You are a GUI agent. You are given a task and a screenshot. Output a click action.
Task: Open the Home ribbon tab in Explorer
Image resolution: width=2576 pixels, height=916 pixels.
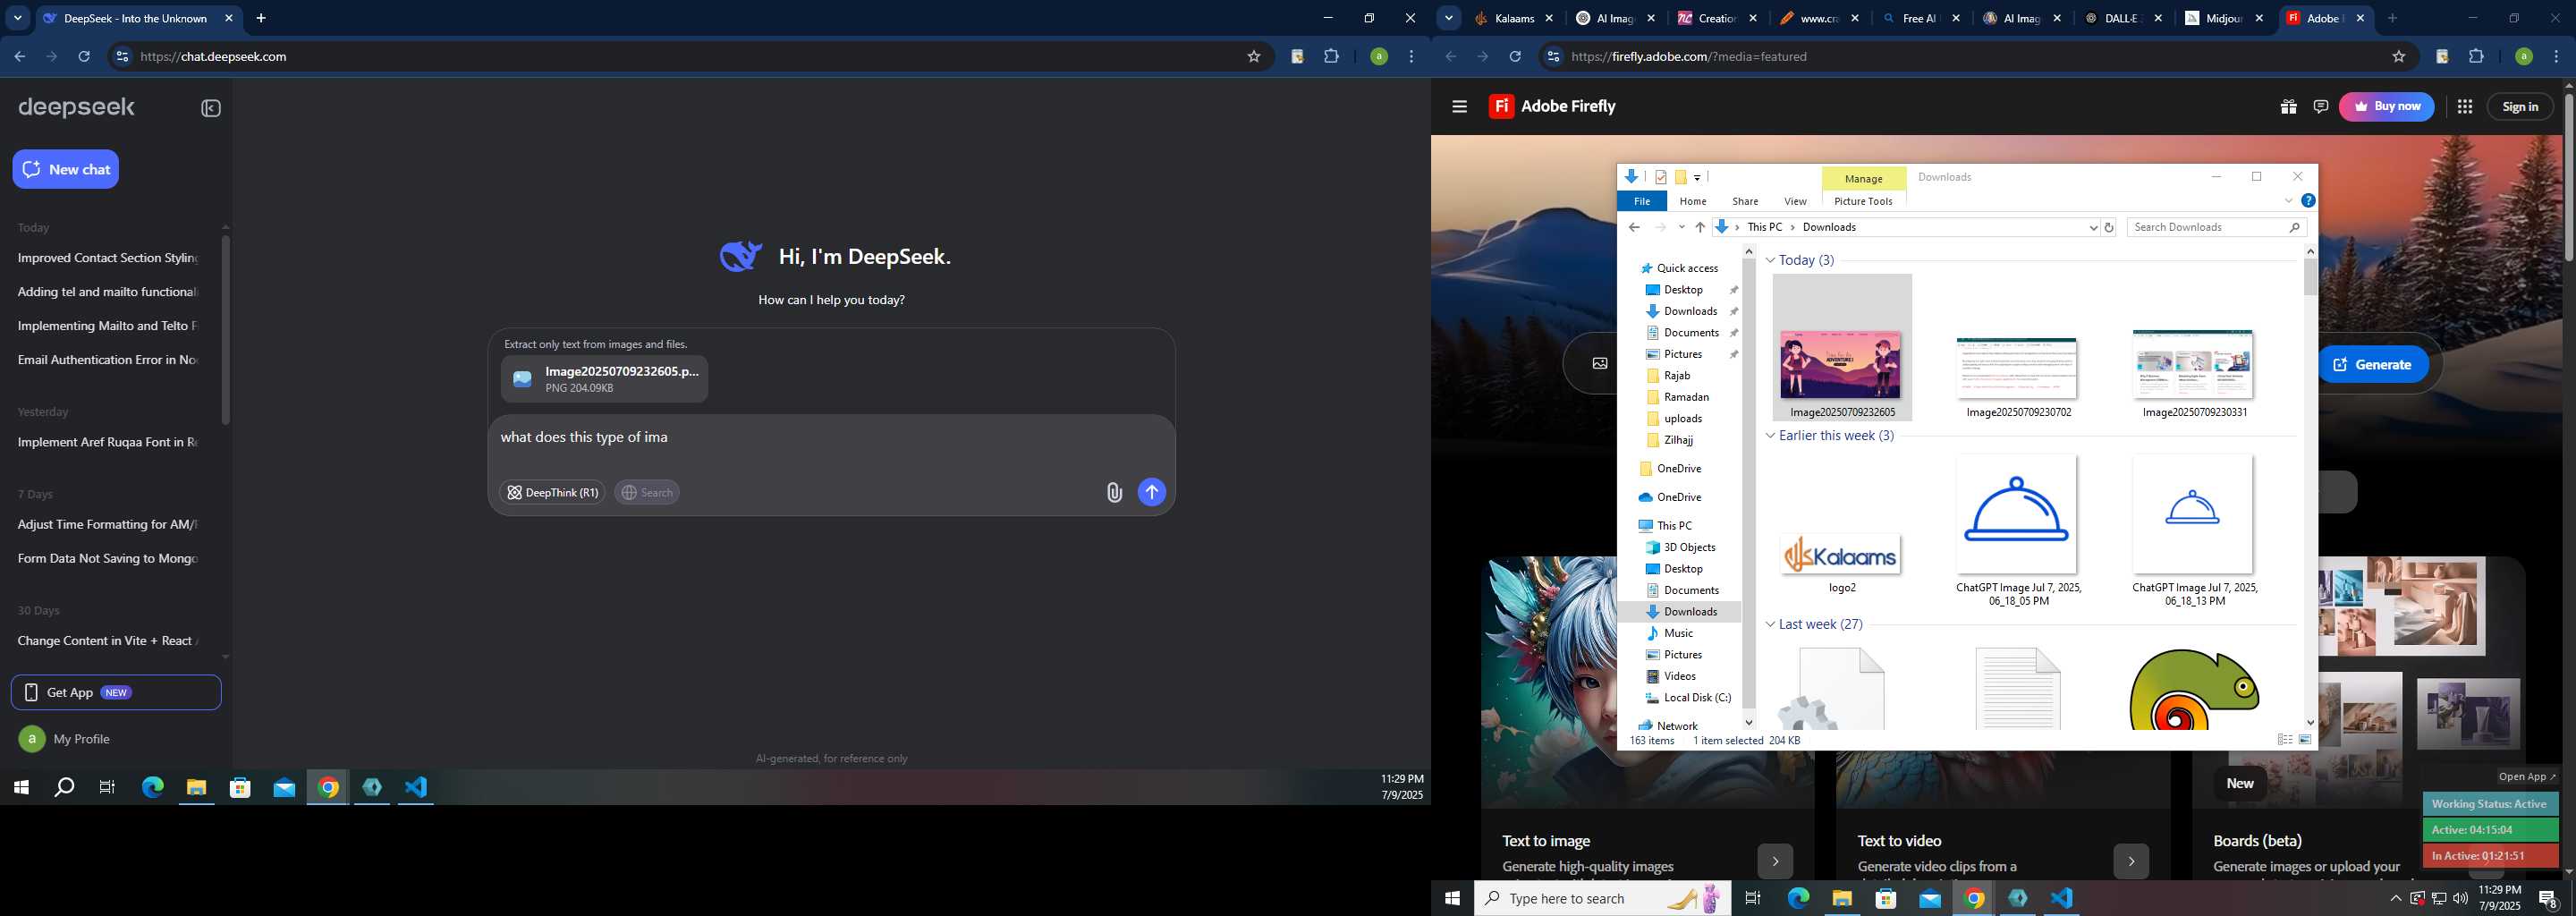(x=1693, y=201)
